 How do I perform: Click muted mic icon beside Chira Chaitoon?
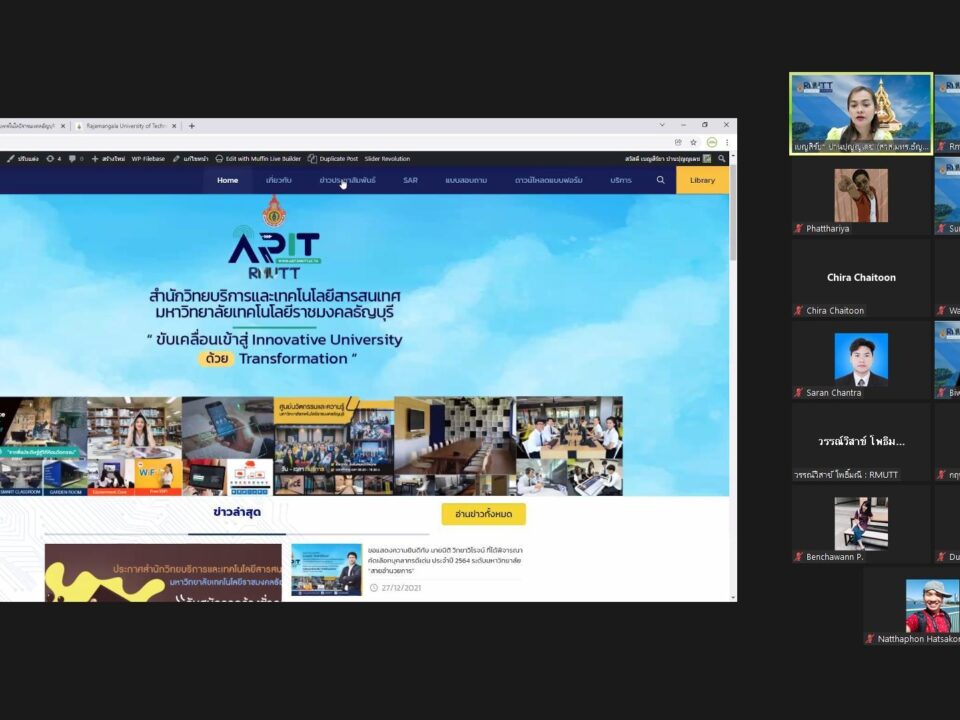point(798,310)
